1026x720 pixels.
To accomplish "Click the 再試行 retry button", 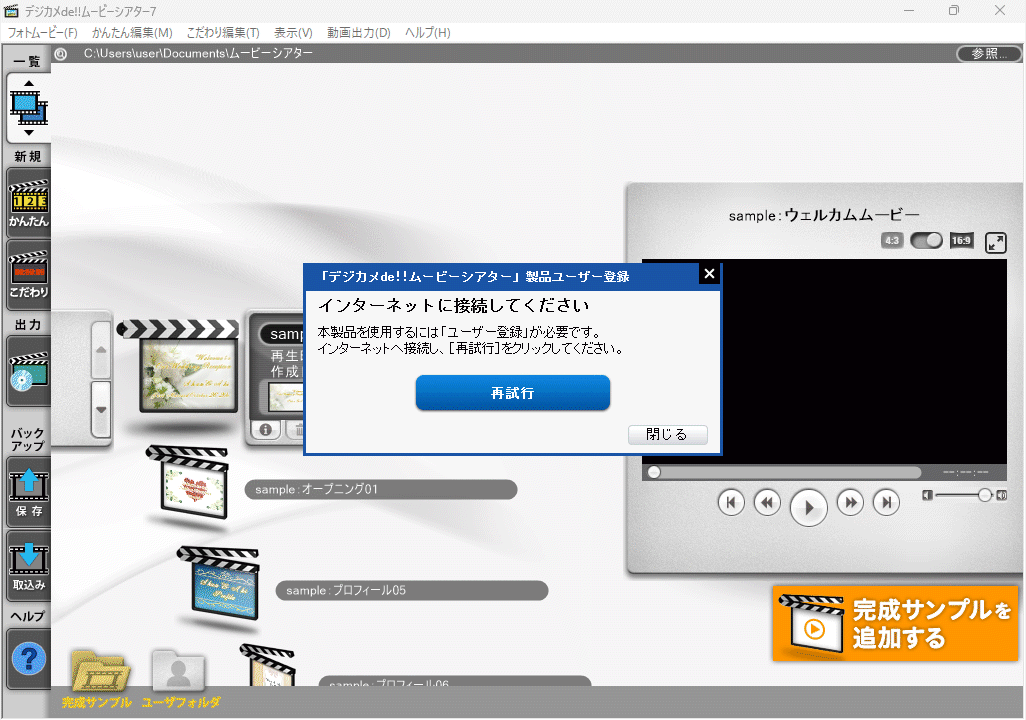I will pos(513,393).
